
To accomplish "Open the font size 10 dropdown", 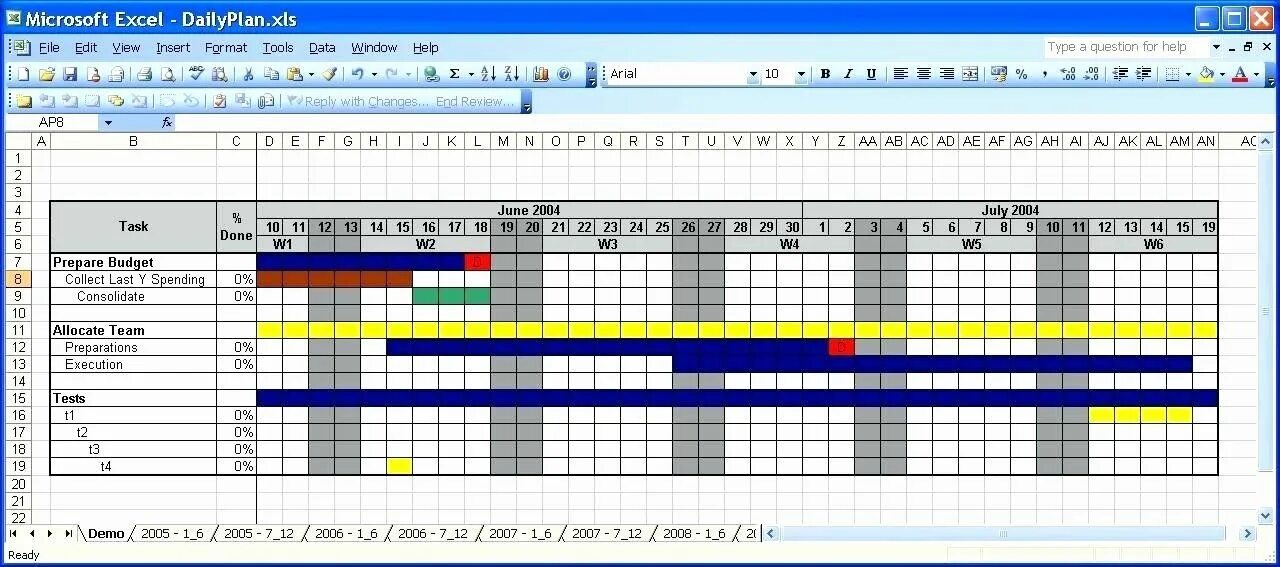I will 800,74.
